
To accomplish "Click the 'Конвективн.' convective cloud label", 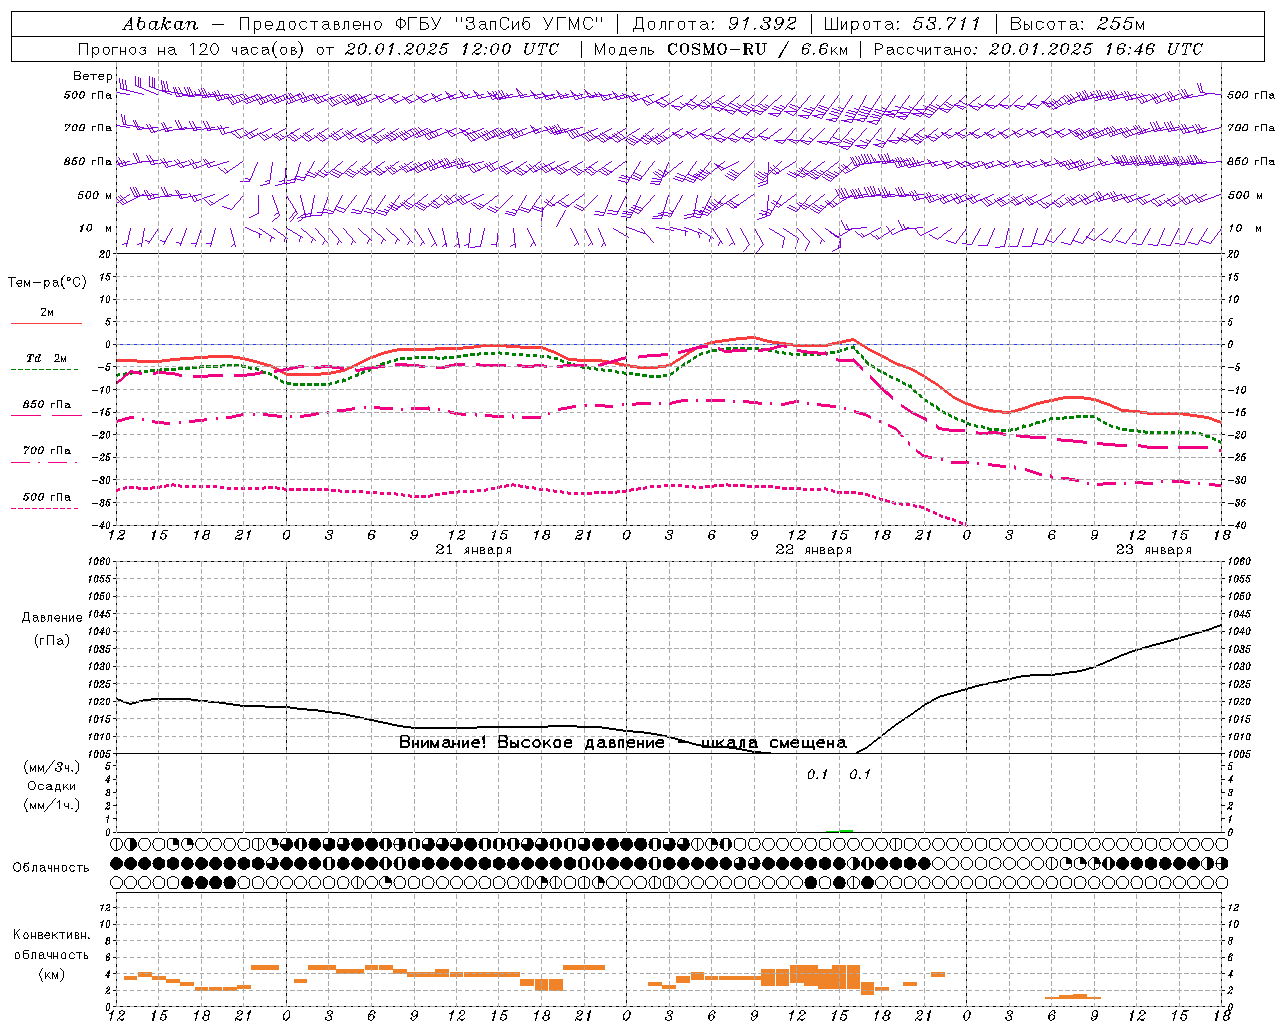I will [52, 935].
